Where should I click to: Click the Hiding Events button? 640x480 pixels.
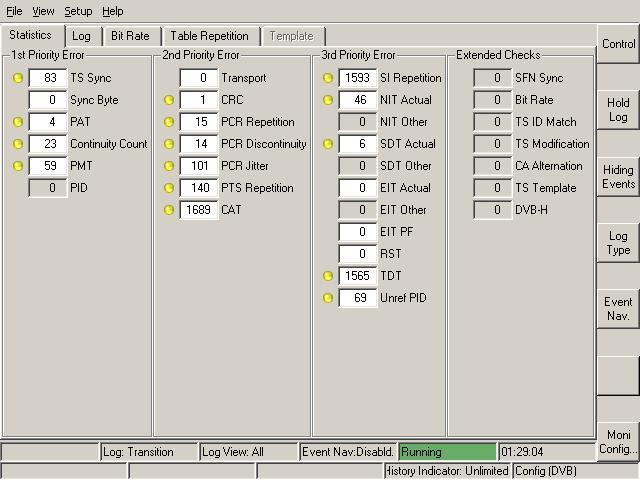[618, 177]
